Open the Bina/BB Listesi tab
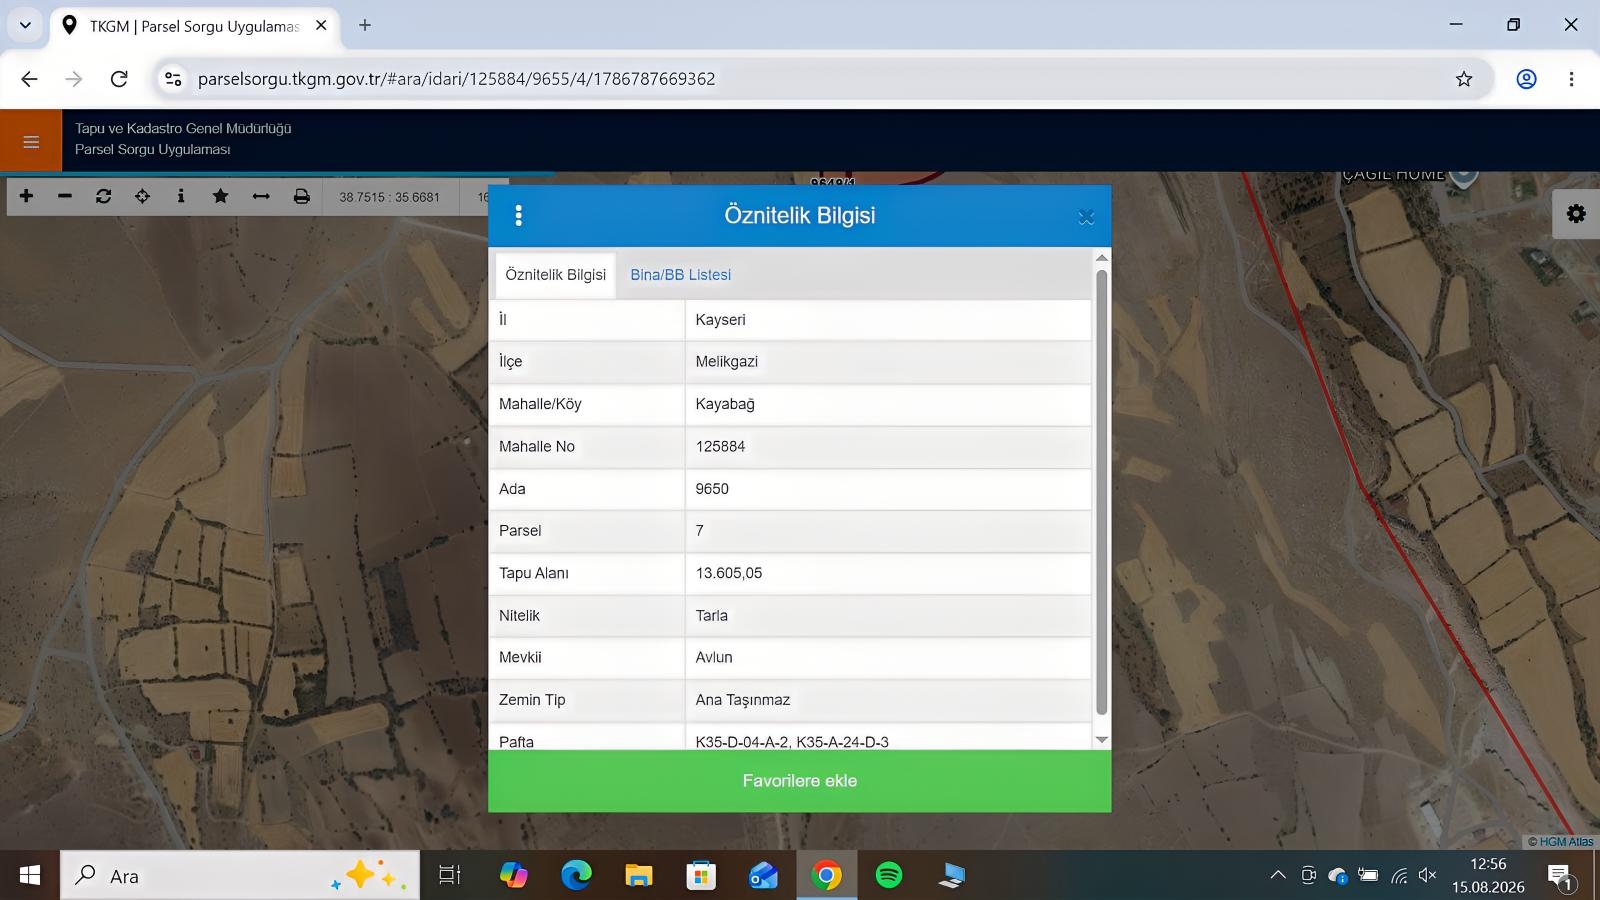This screenshot has width=1600, height=900. (x=680, y=275)
